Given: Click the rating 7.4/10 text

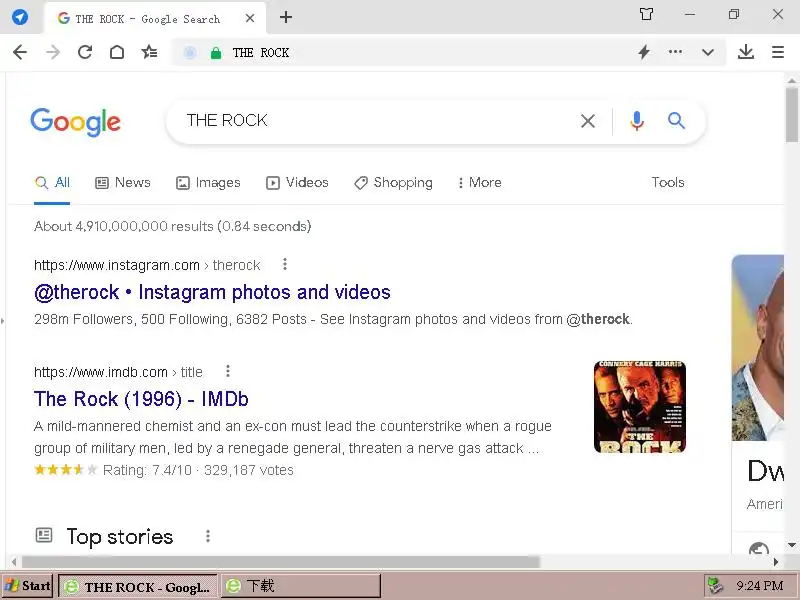Looking at the screenshot, I should [x=147, y=470].
